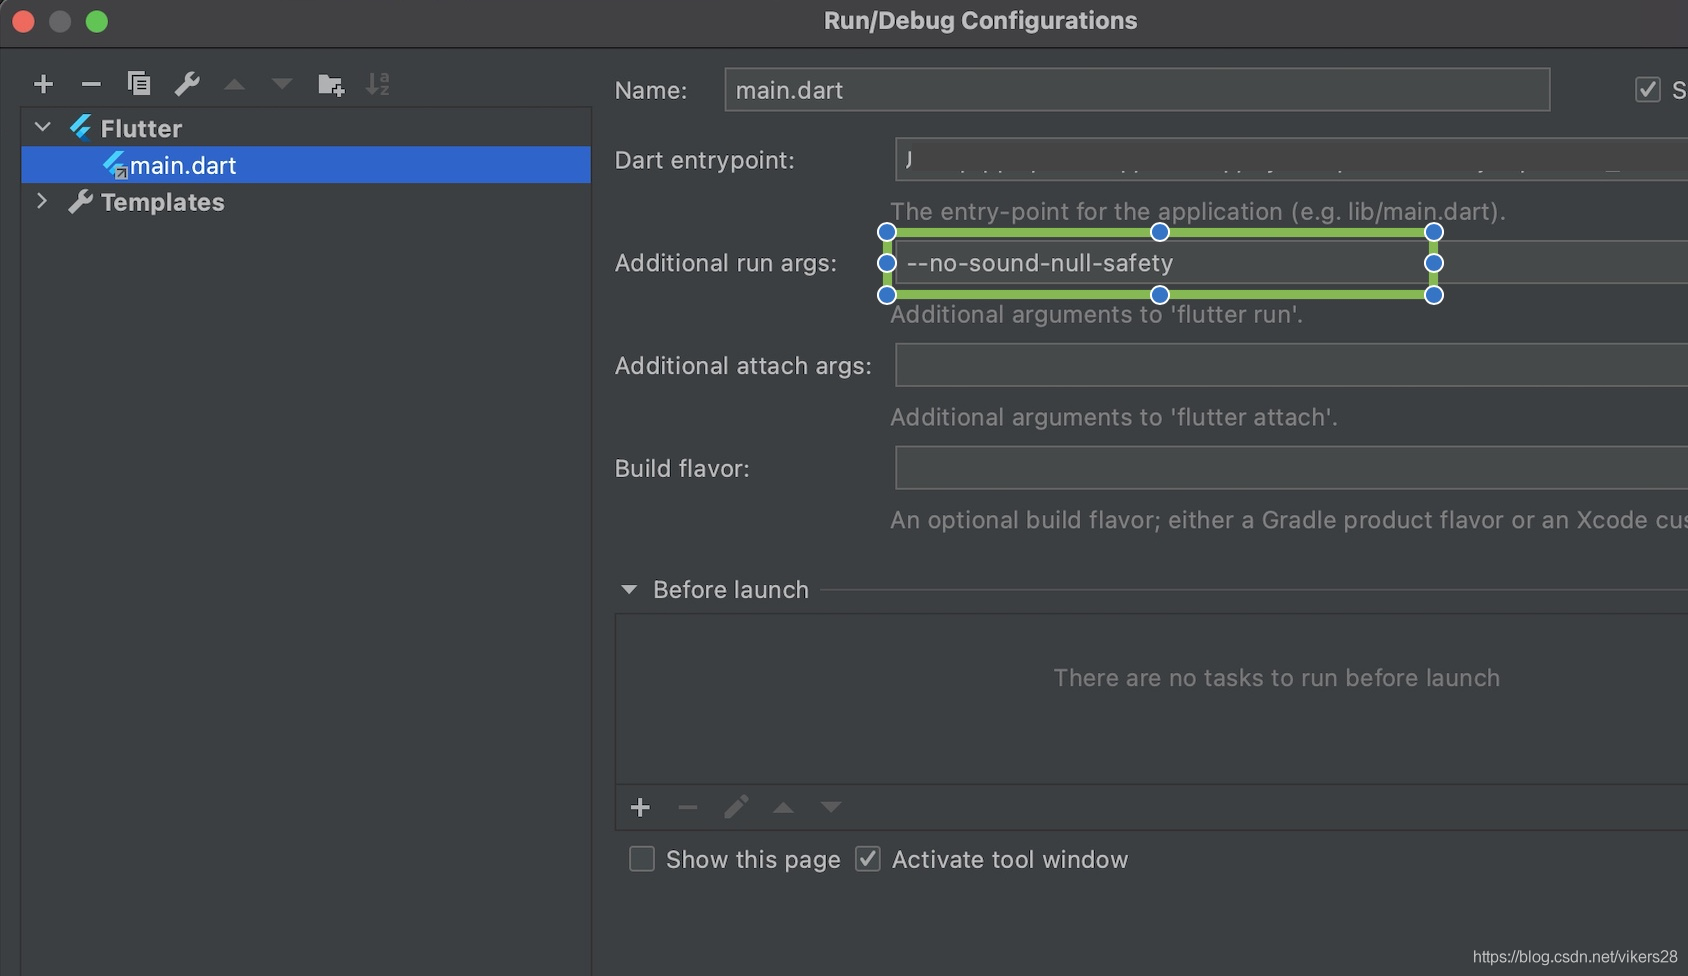Image resolution: width=1688 pixels, height=976 pixels.
Task: Enable Show this page
Action: 641,859
